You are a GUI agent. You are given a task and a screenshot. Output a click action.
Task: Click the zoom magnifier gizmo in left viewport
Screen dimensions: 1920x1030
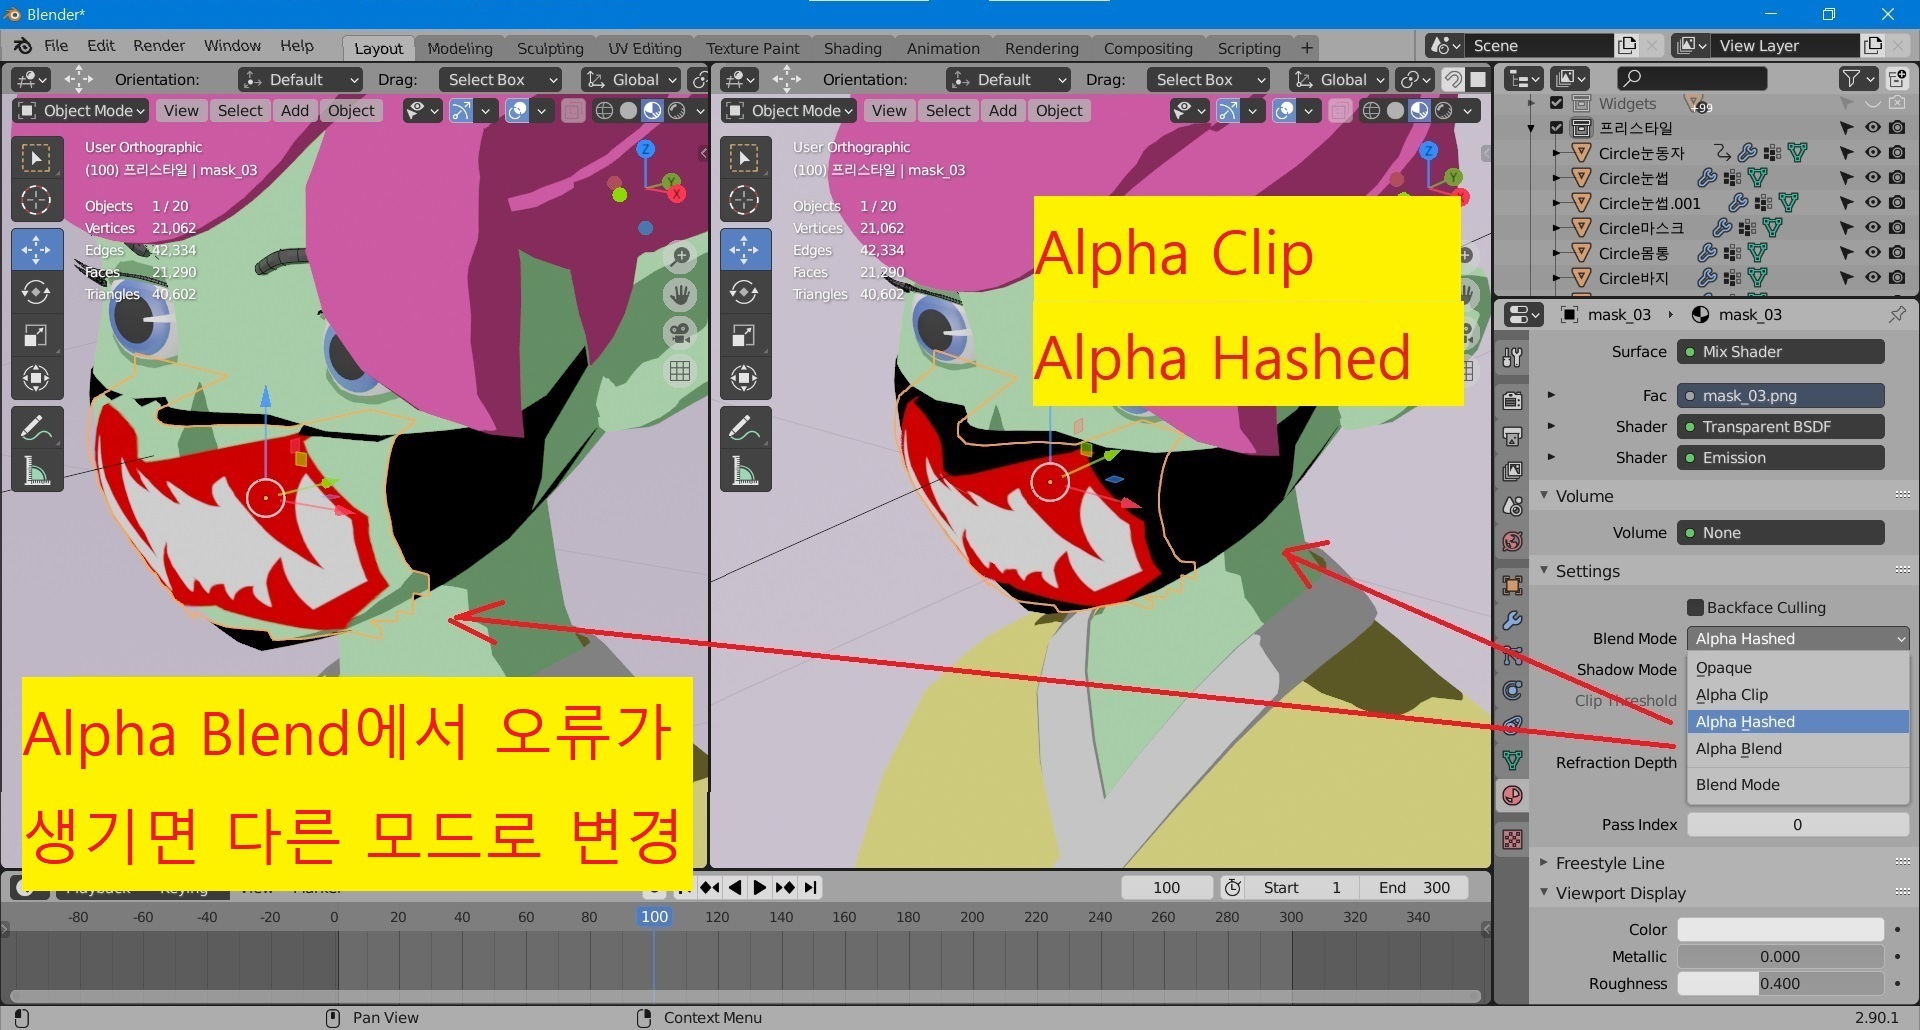[681, 257]
